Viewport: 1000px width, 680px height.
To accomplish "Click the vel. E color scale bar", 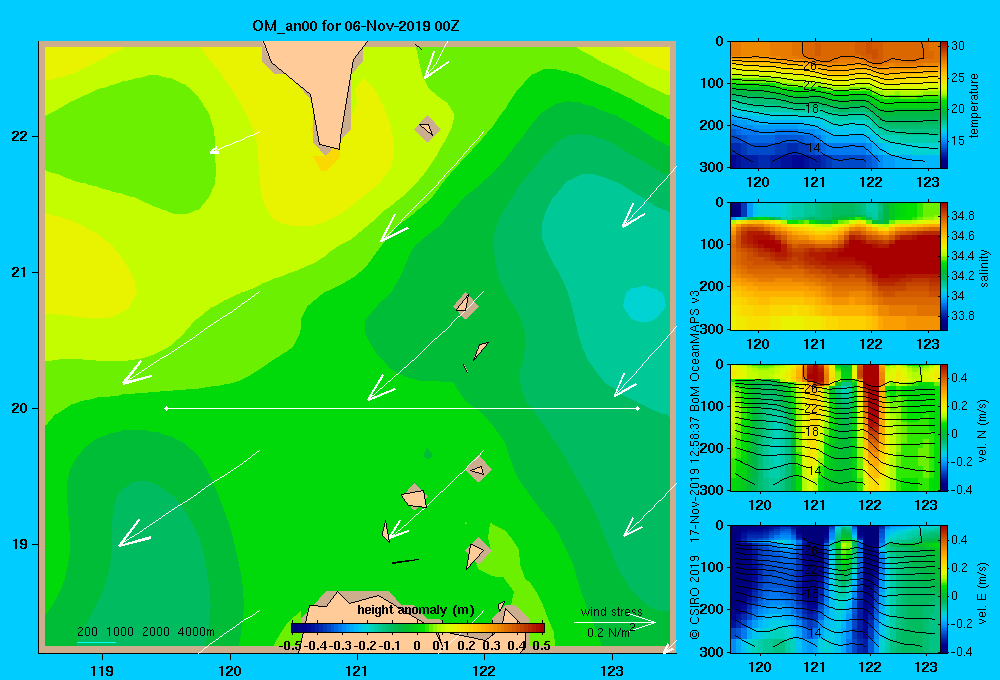I will point(943,589).
